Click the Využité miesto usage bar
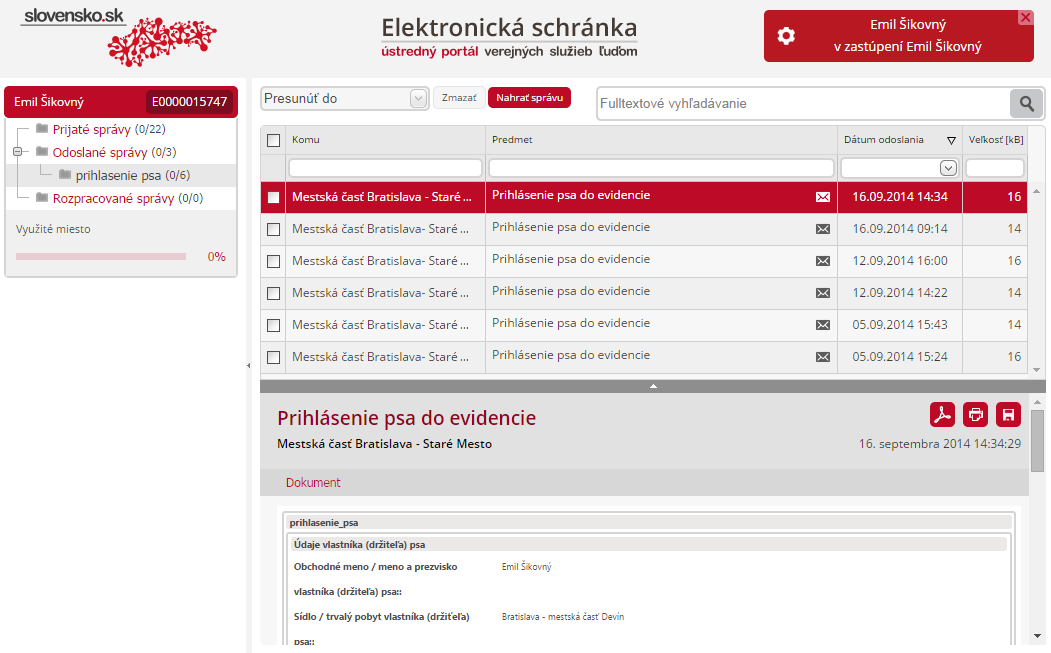Screen dimensions: 1051x653 pos(101,257)
